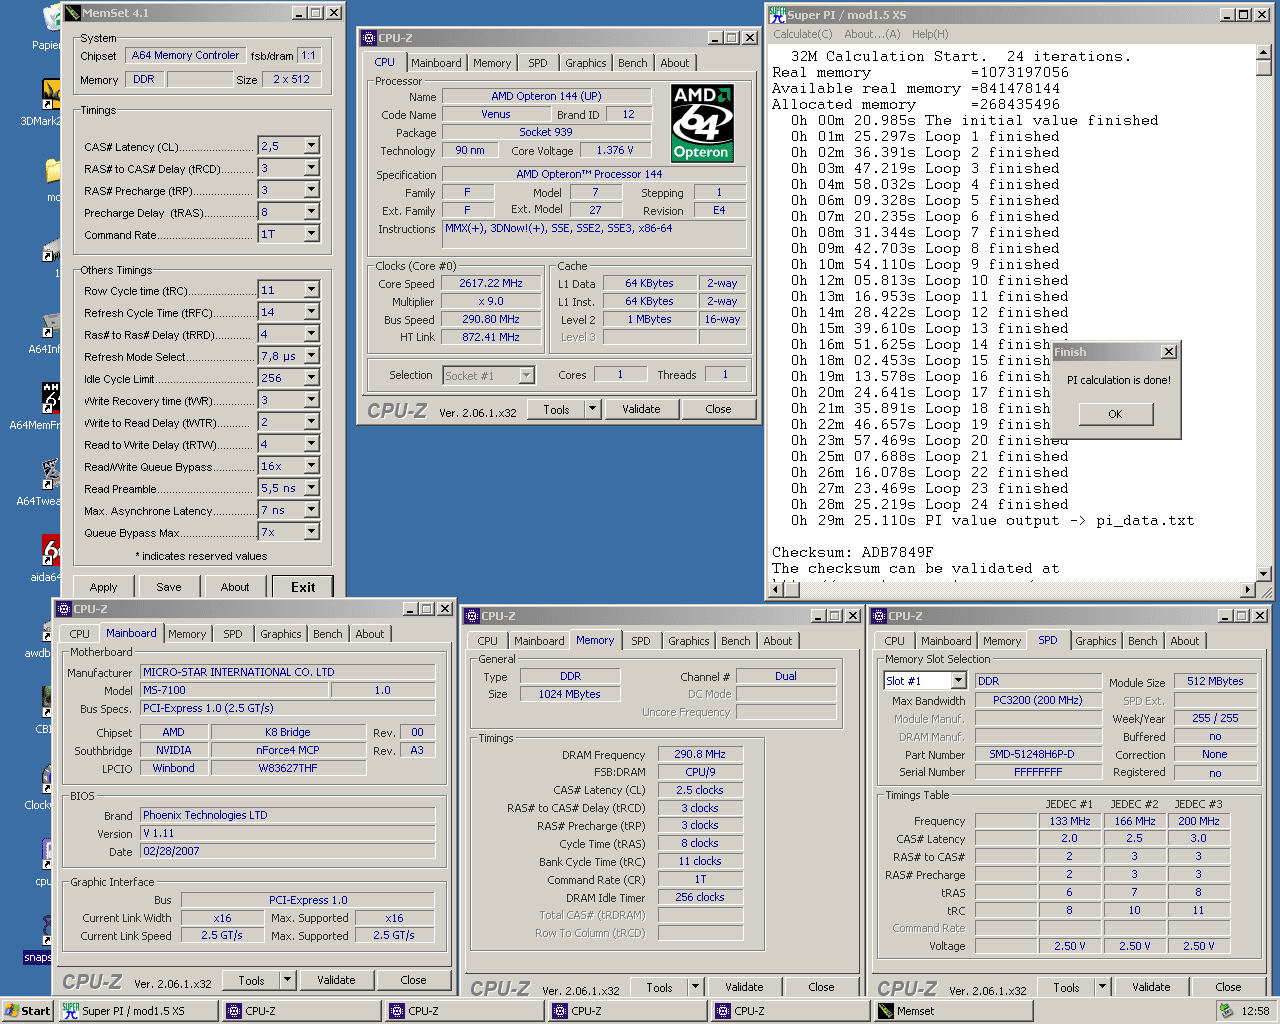Open the Slot #1 dropdown in SPD window
Viewport: 1280px width, 1024px height.
pos(958,681)
